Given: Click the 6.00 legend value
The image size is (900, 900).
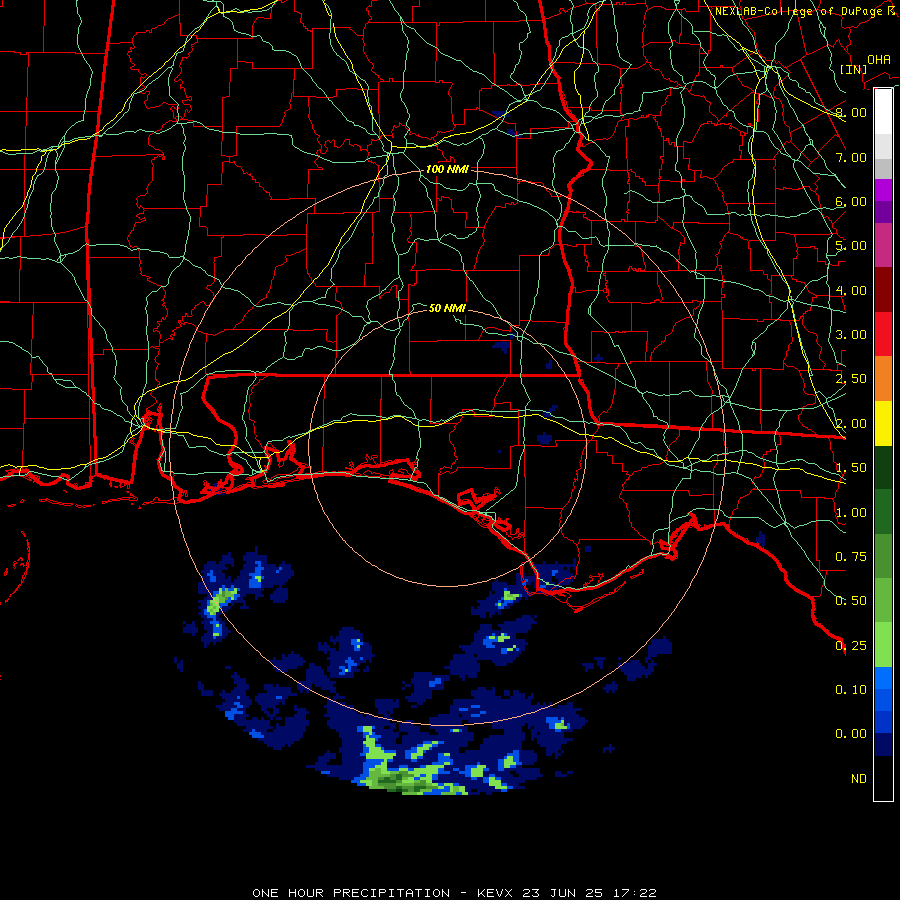Looking at the screenshot, I should (x=851, y=201).
